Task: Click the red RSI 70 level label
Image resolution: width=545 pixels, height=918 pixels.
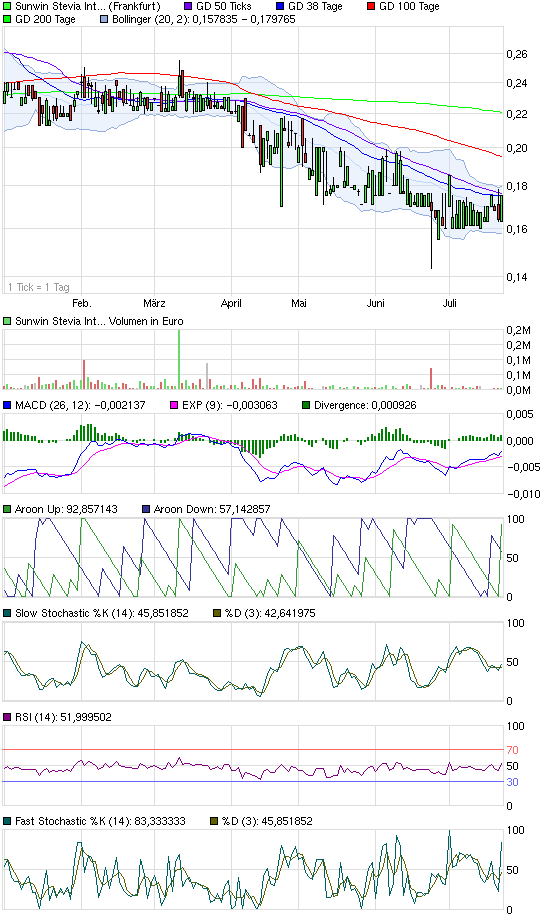Action: [512, 750]
